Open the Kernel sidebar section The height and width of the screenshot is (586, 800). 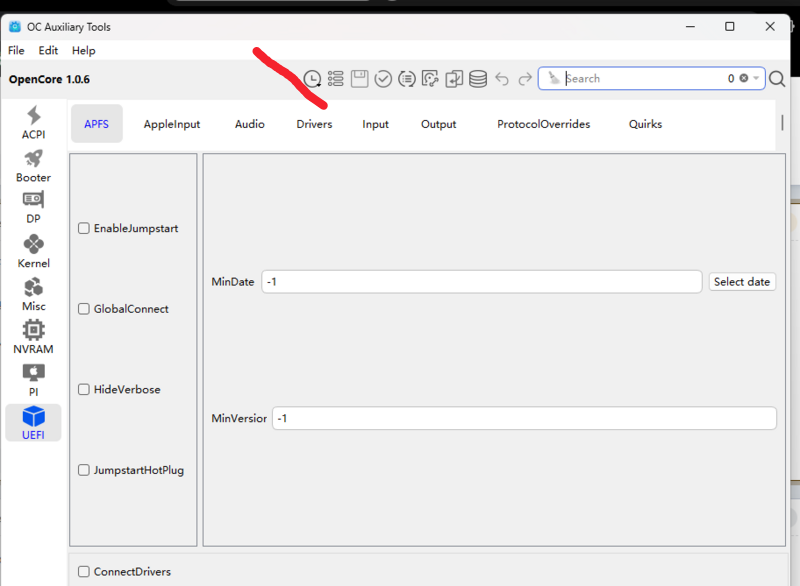coord(34,251)
